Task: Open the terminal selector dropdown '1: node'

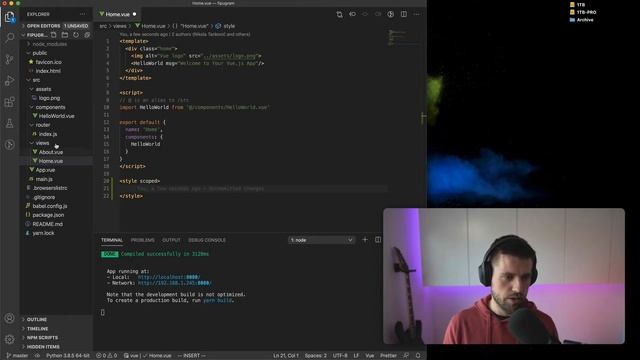Action: pos(321,240)
